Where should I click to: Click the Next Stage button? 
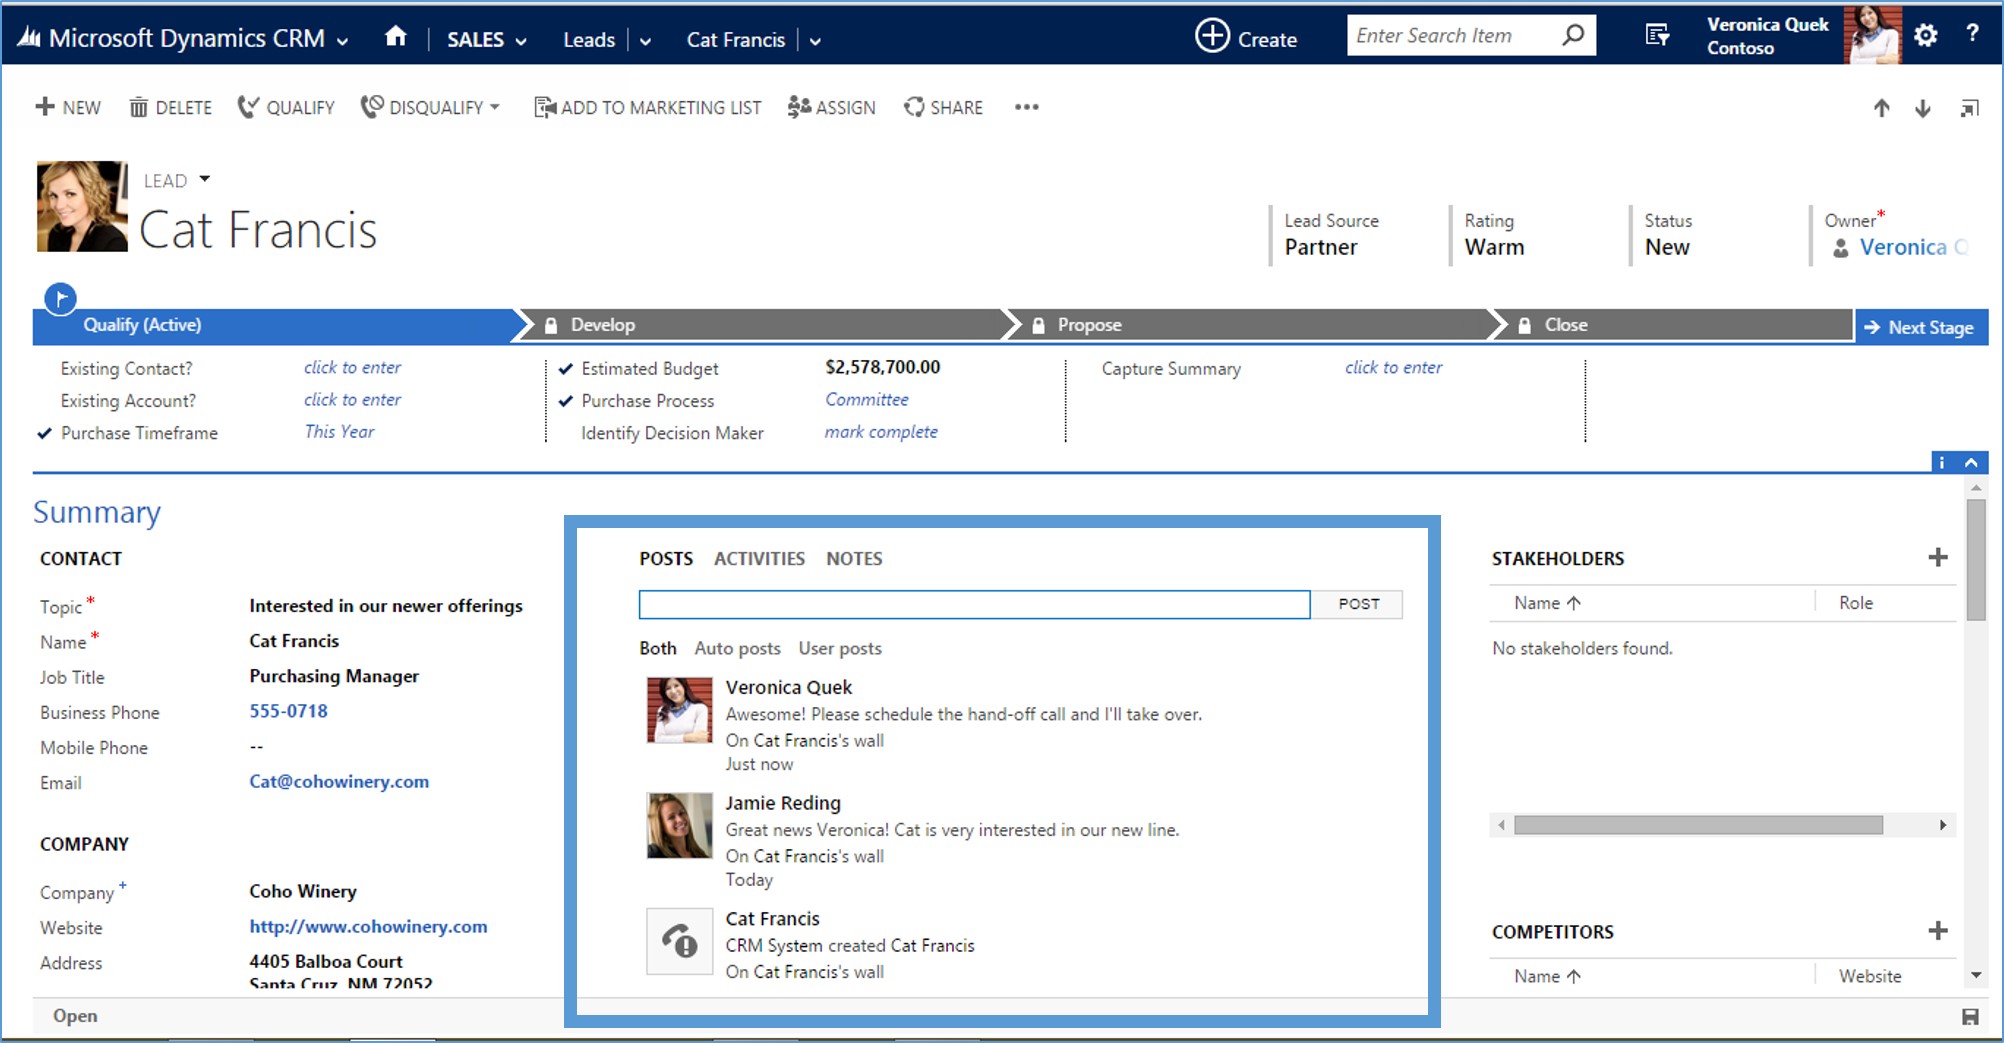click(1920, 327)
